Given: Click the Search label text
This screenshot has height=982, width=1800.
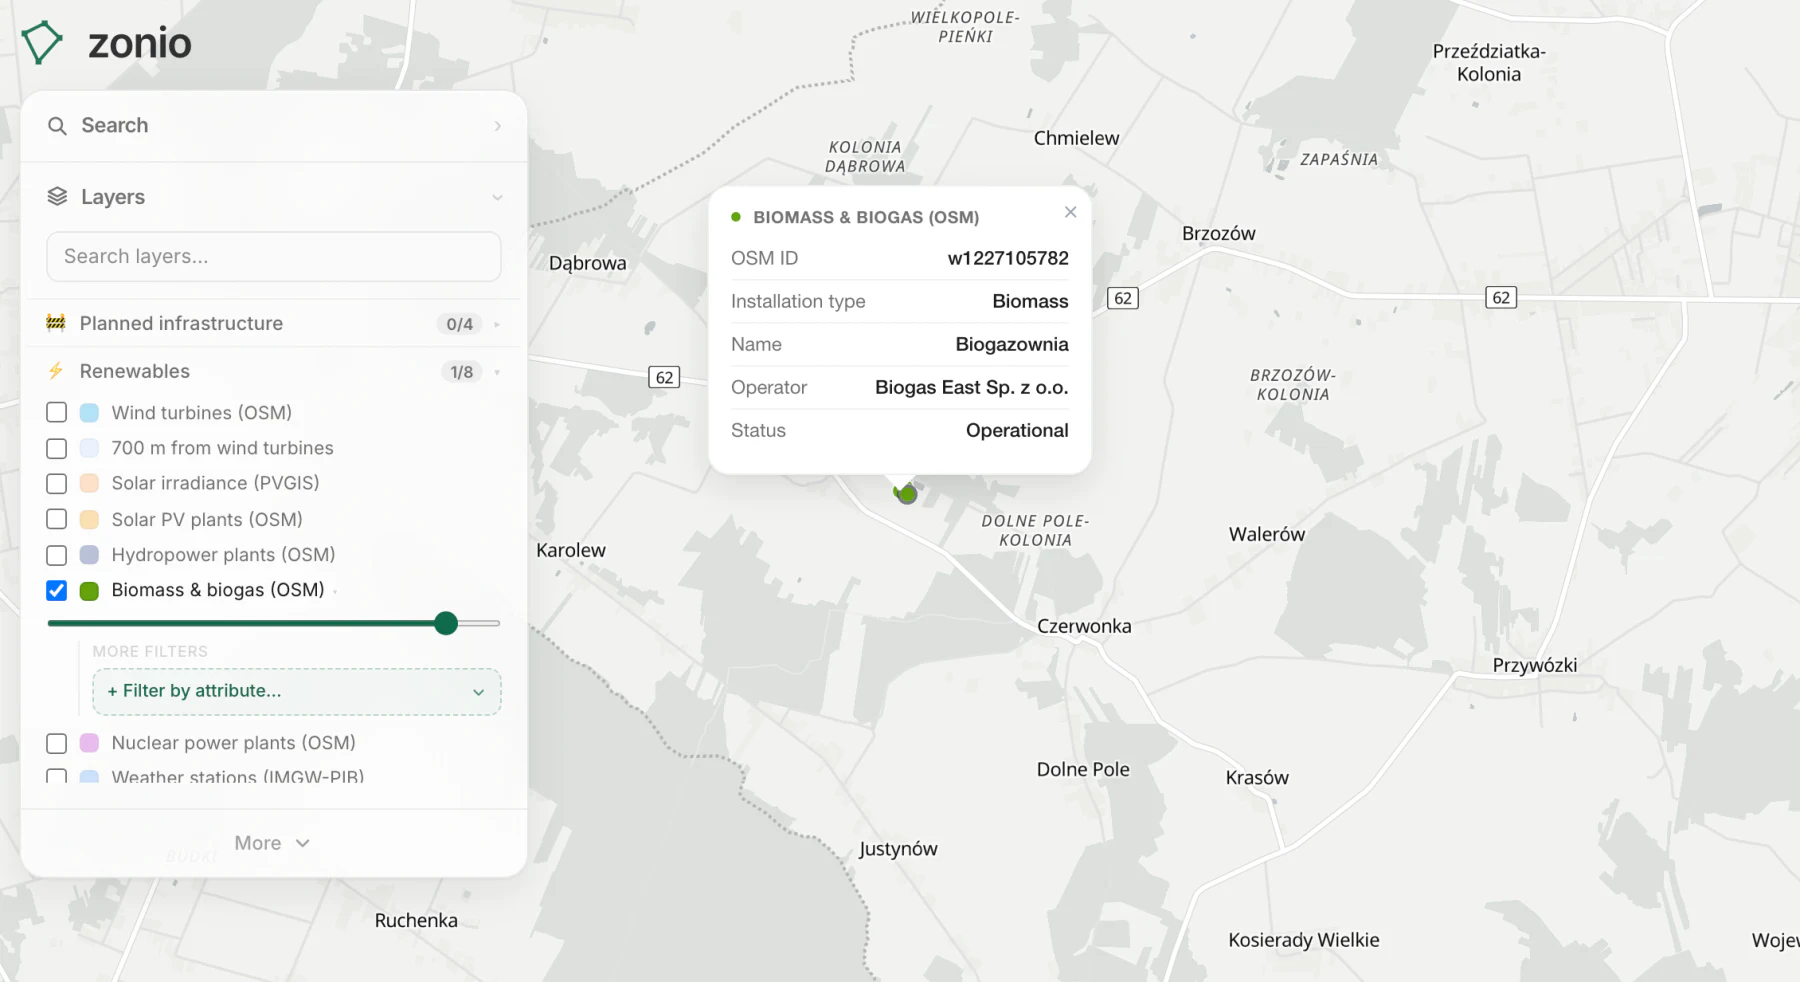Looking at the screenshot, I should [x=115, y=126].
